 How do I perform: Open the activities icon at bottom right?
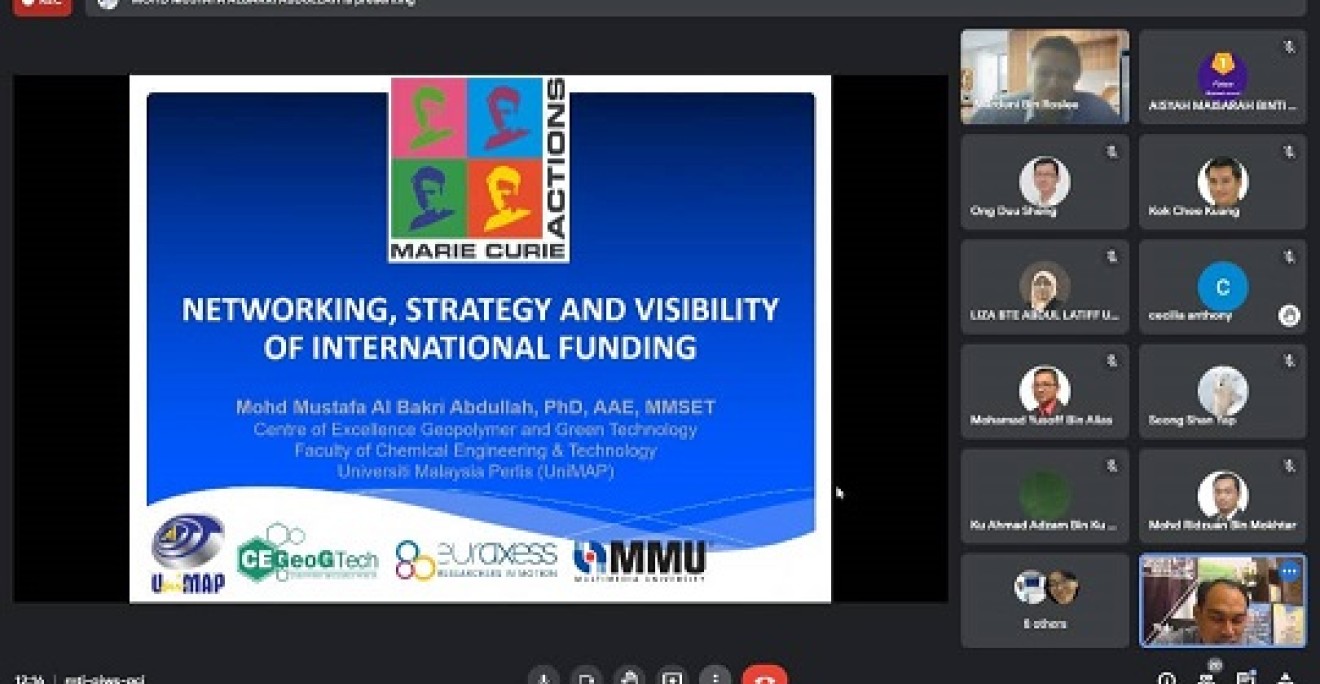[1286, 679]
